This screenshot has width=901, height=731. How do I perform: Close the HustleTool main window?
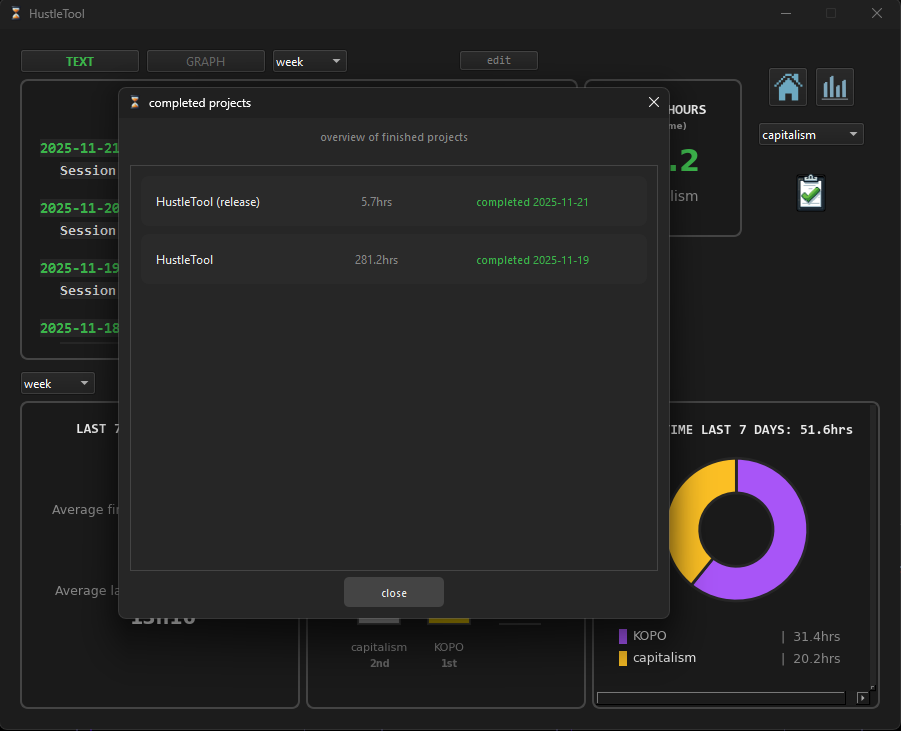tap(876, 13)
